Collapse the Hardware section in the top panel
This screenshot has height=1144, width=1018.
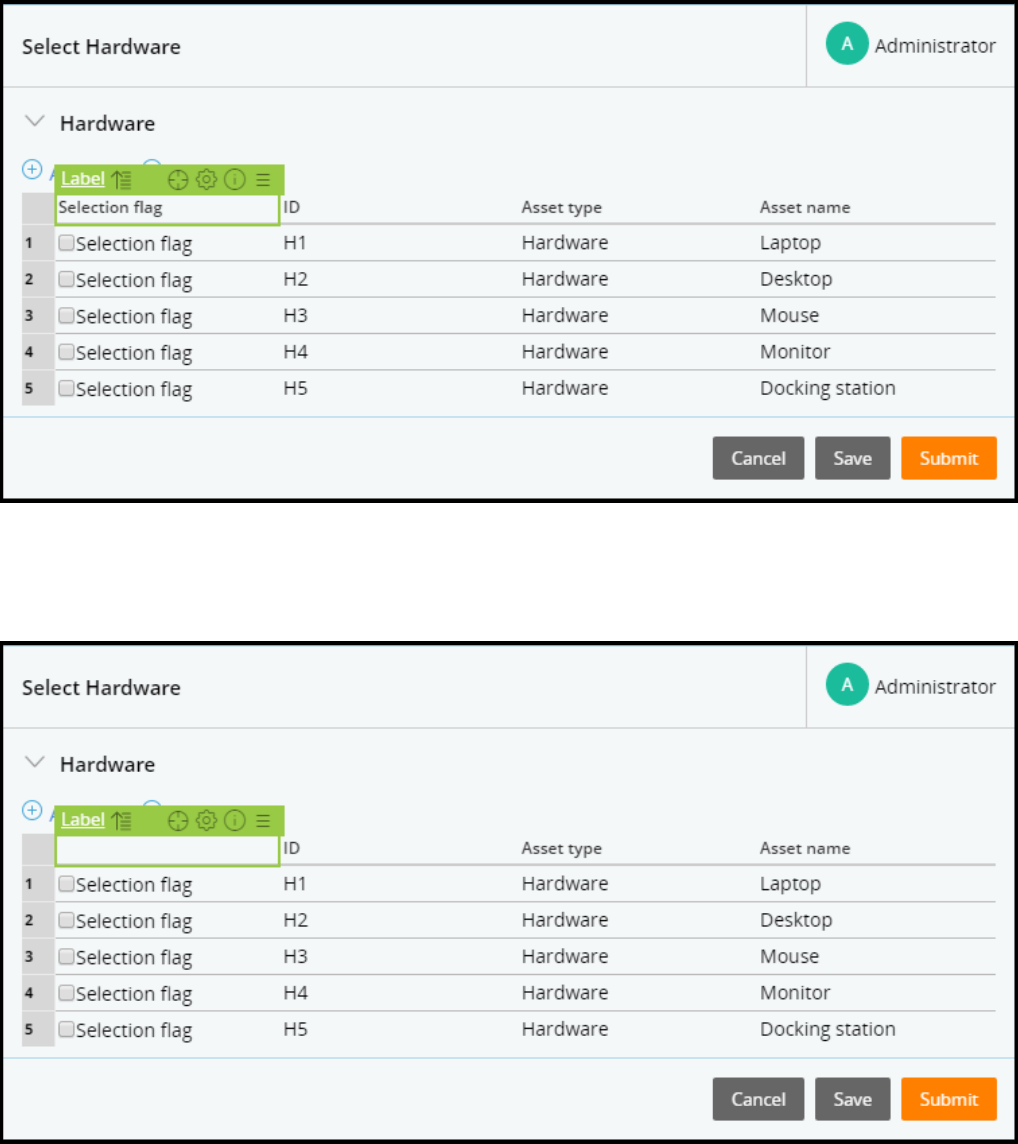click(x=35, y=122)
